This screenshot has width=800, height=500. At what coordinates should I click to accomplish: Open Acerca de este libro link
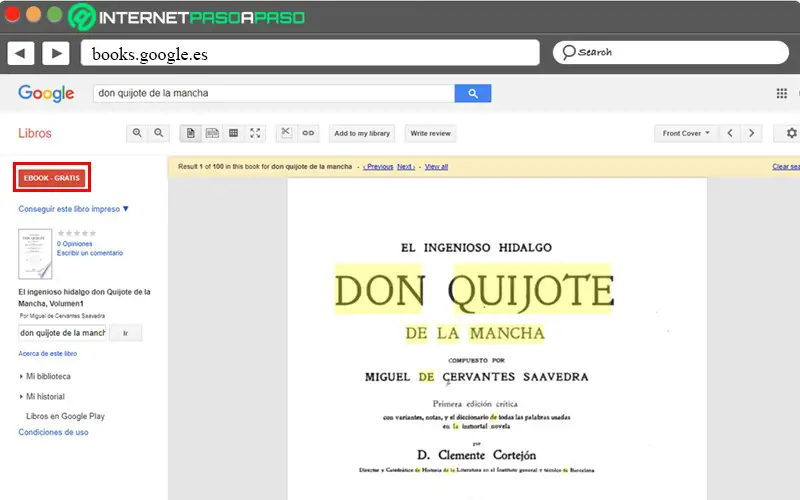pyautogui.click(x=47, y=353)
